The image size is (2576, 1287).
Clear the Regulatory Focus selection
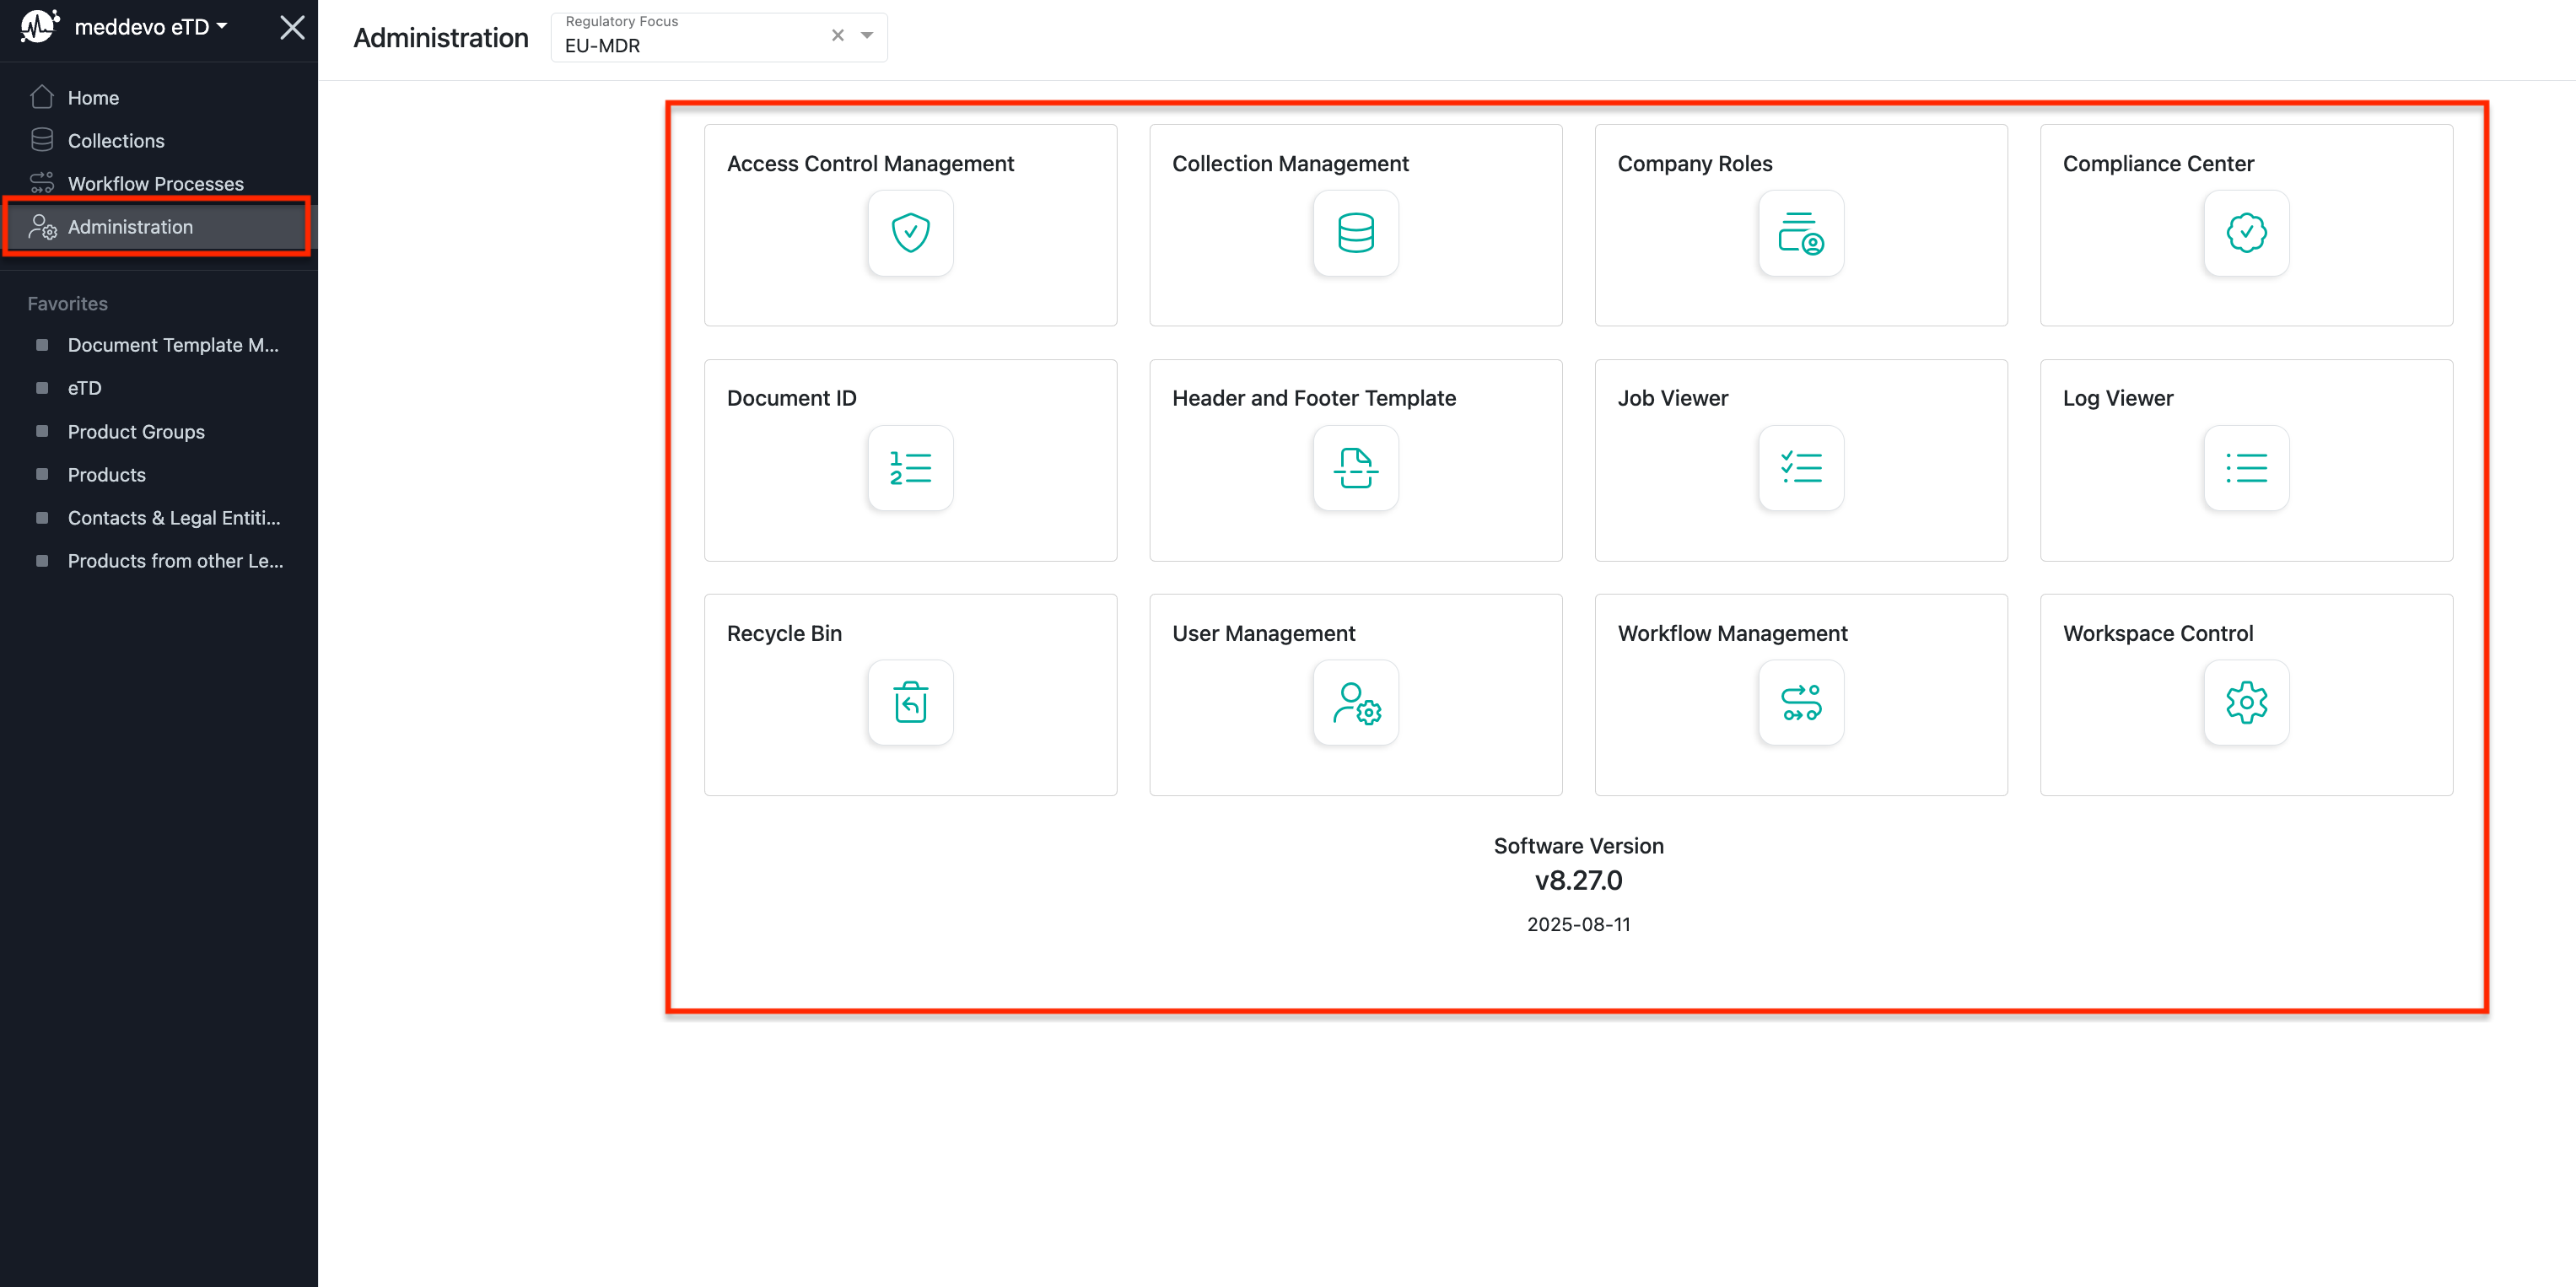(838, 35)
